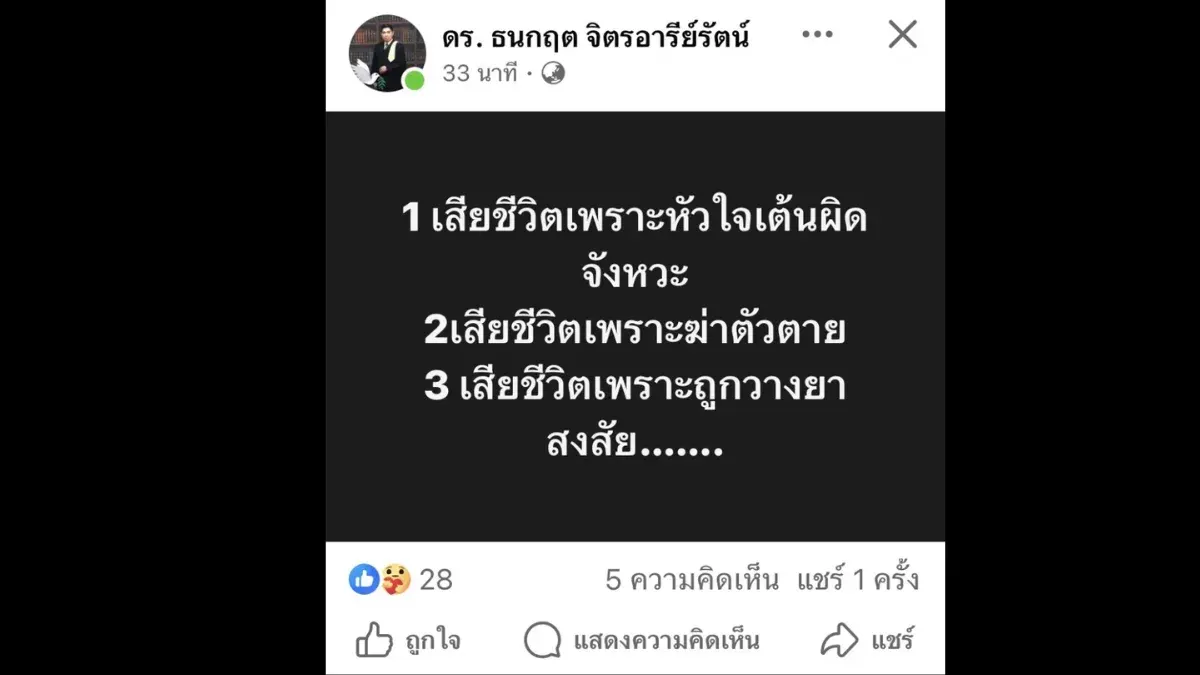This screenshot has width=1200, height=675.
Task: Open ดร. ธนกฤต จิตรอารีย์รัตน์ profile name link
Action: (x=596, y=38)
